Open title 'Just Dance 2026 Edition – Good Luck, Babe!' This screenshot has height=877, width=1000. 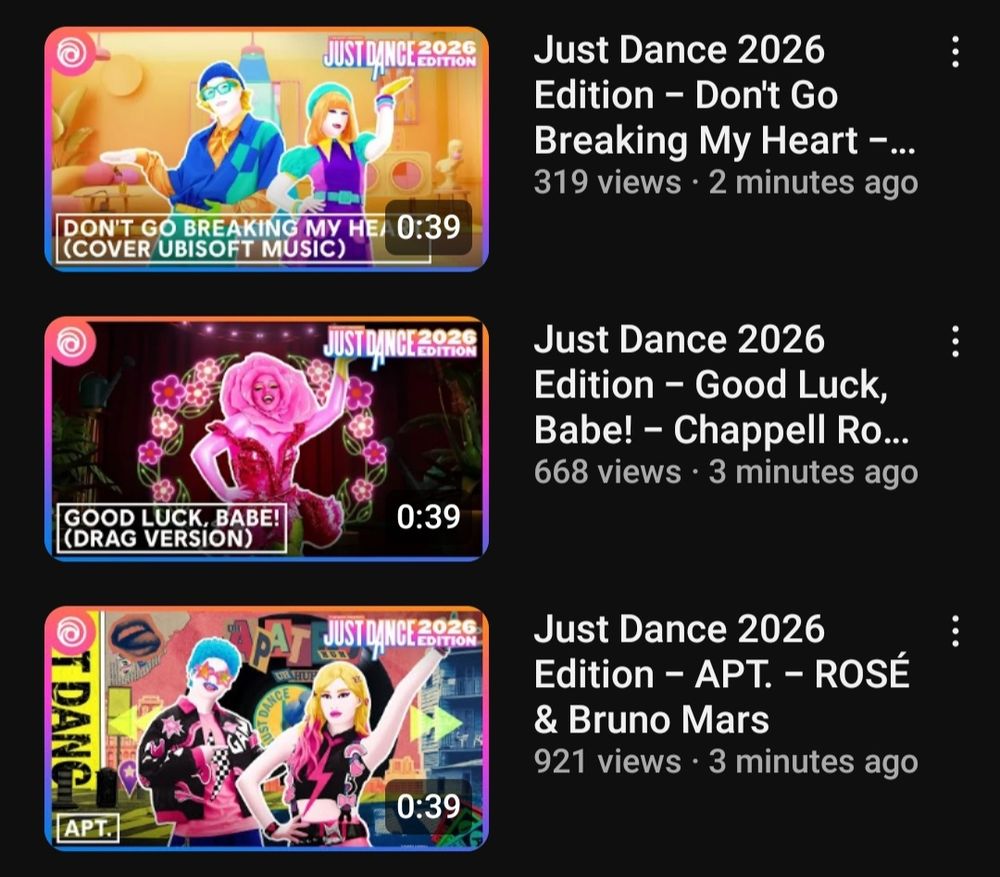pos(721,385)
